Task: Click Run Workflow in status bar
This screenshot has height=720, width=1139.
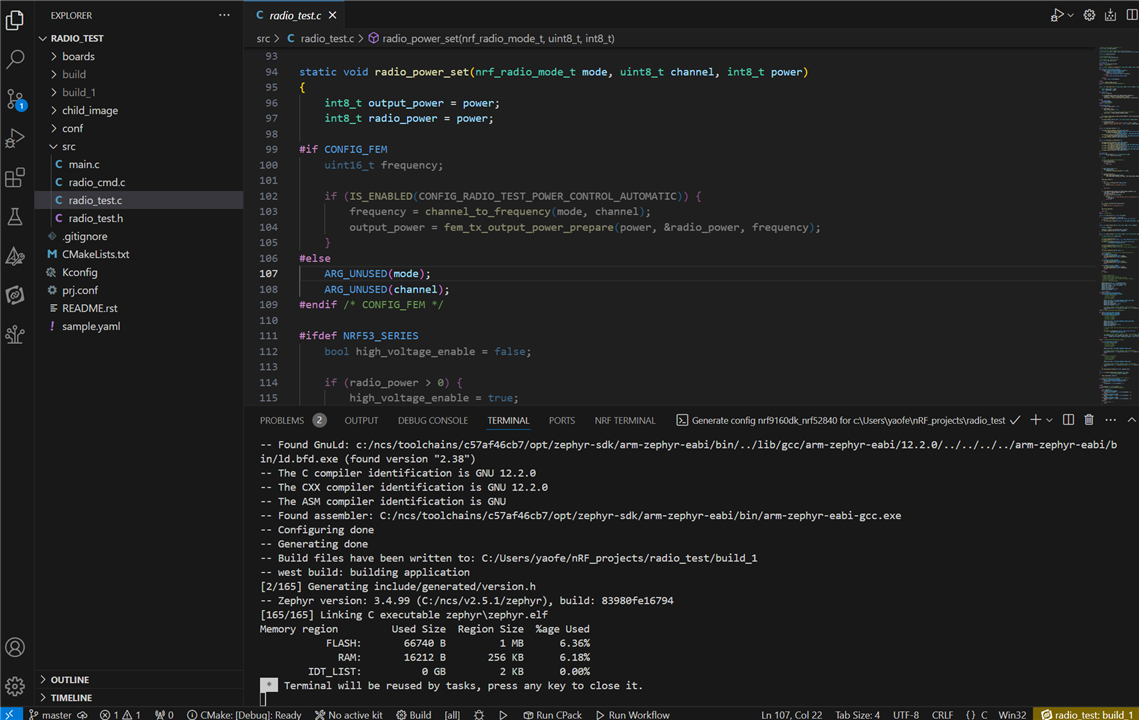Action: tap(632, 714)
